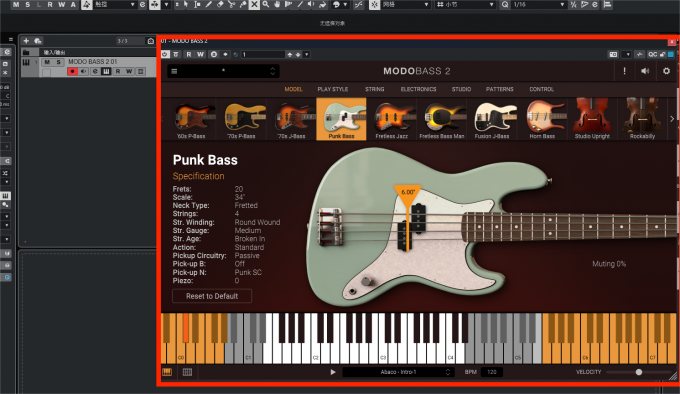
Task: Solo the MODO BASS 2 01 track
Action: tap(58, 62)
